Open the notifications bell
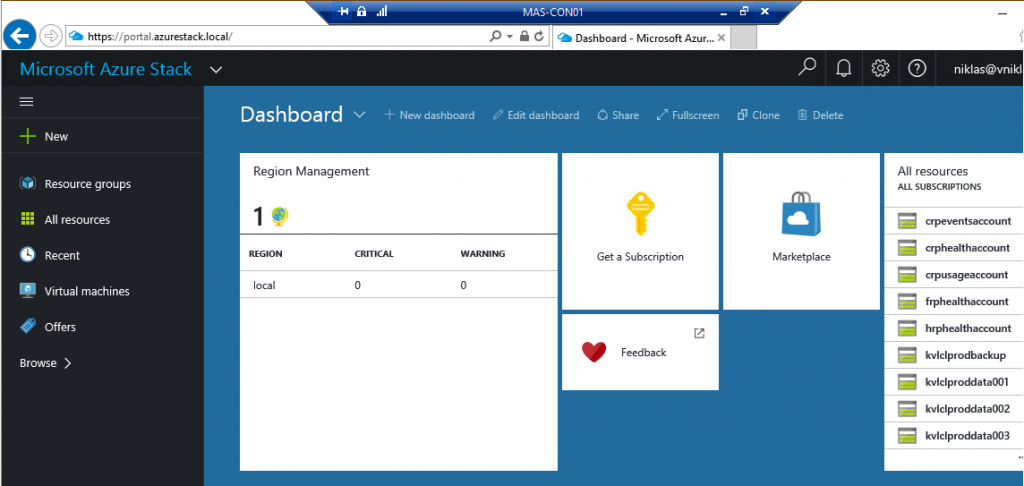 point(844,68)
